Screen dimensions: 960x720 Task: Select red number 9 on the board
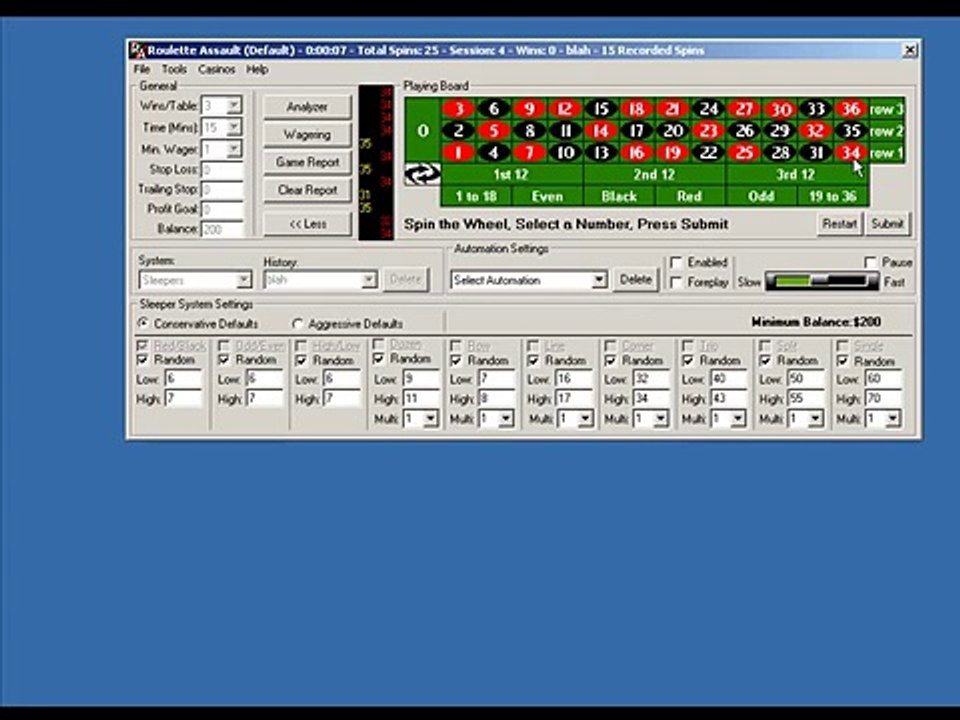pos(529,109)
